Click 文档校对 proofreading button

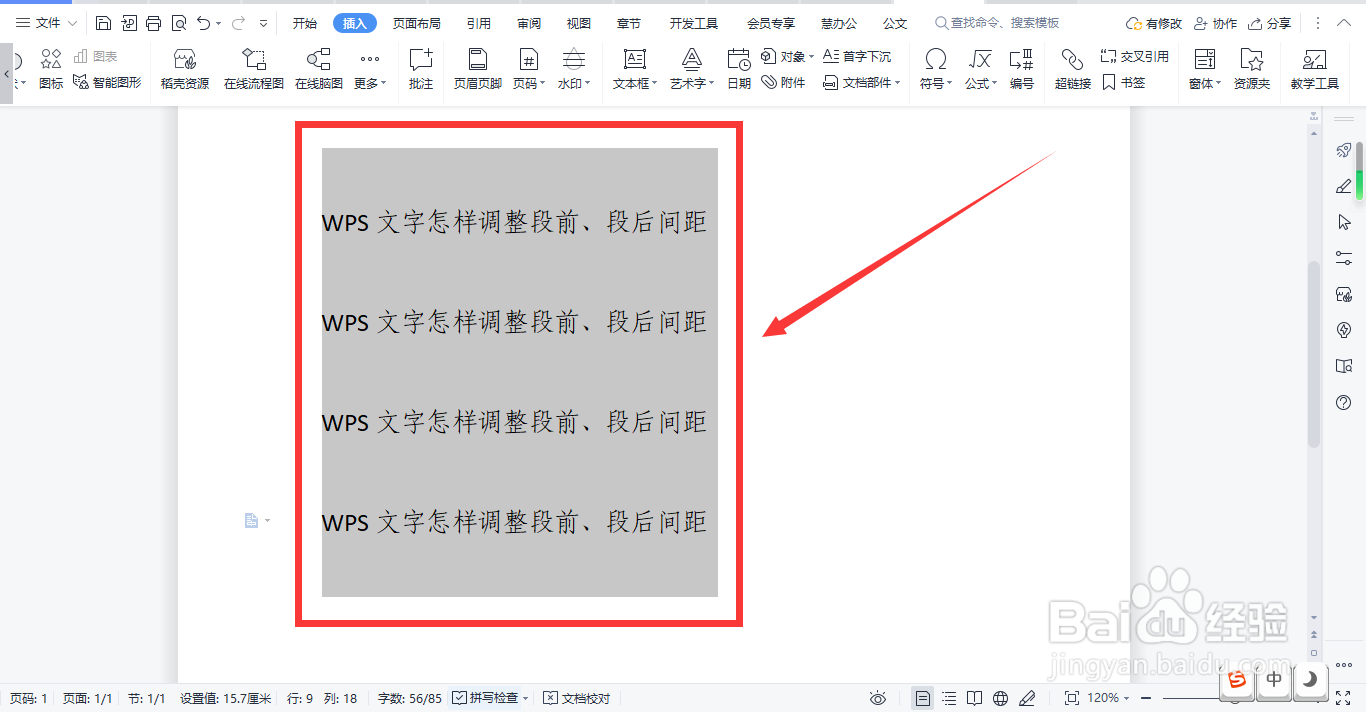click(x=577, y=698)
